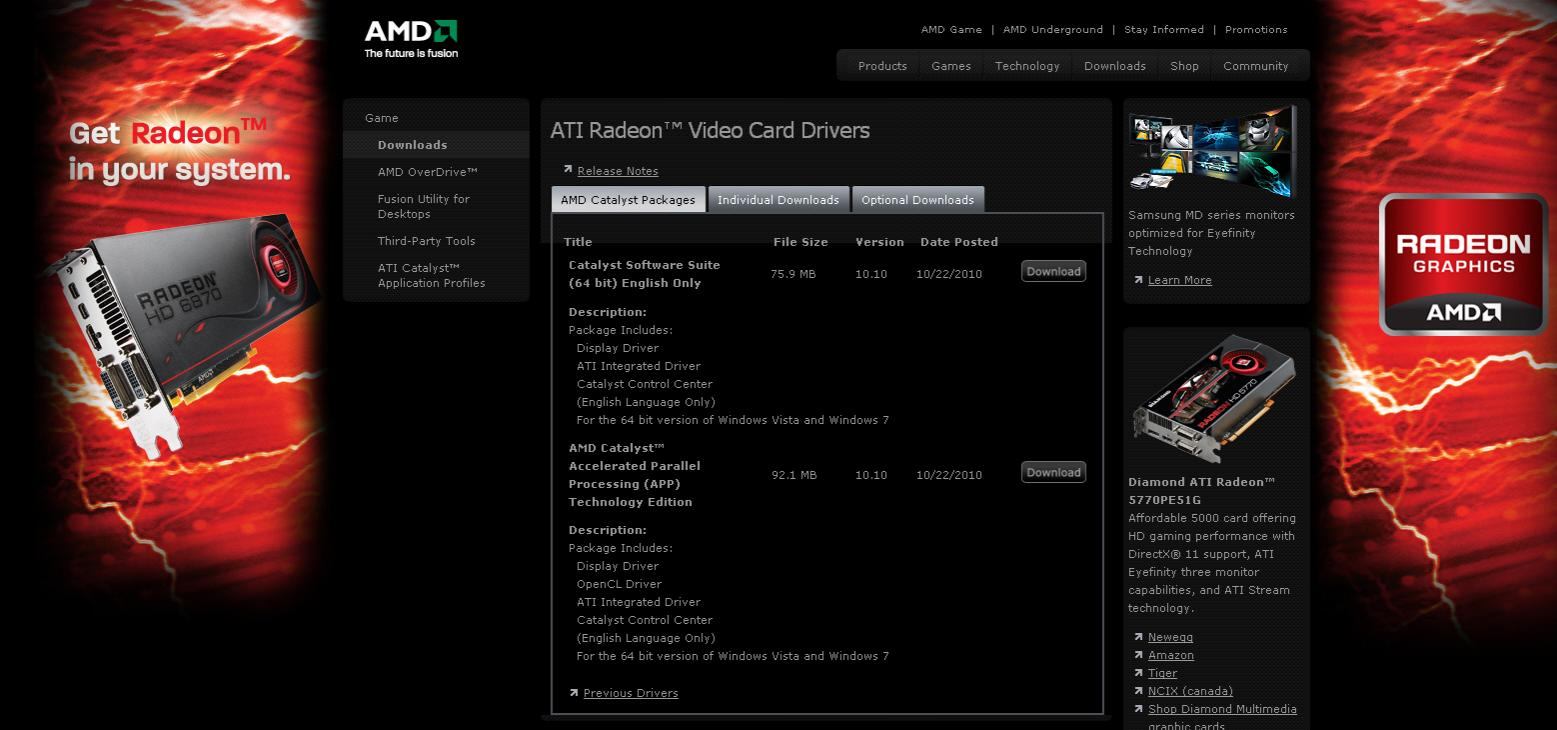Click the OpenCL Driver line
1557x730 pixels.
point(619,584)
